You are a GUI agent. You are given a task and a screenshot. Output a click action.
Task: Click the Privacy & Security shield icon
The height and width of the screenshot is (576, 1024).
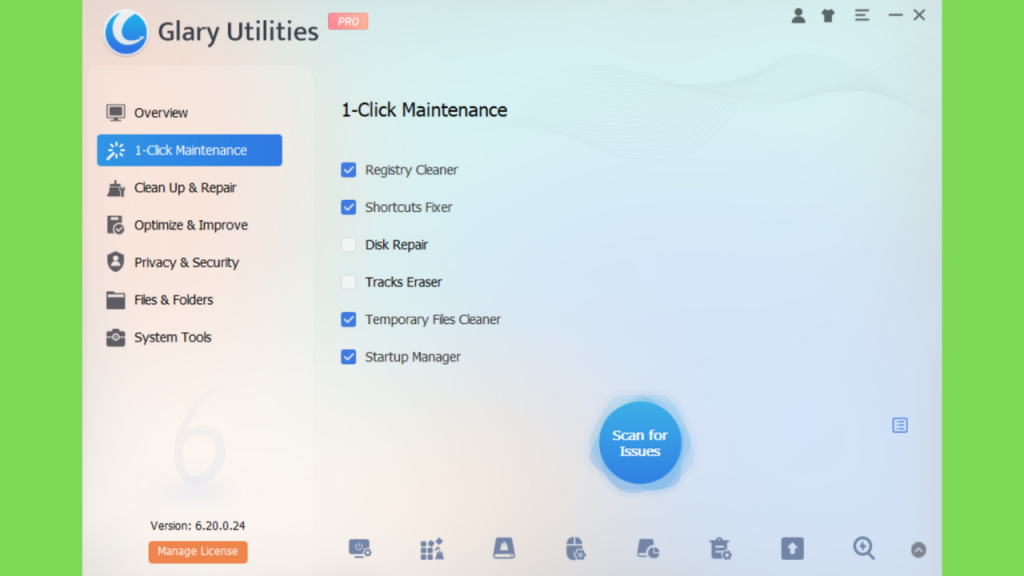pyautogui.click(x=116, y=262)
